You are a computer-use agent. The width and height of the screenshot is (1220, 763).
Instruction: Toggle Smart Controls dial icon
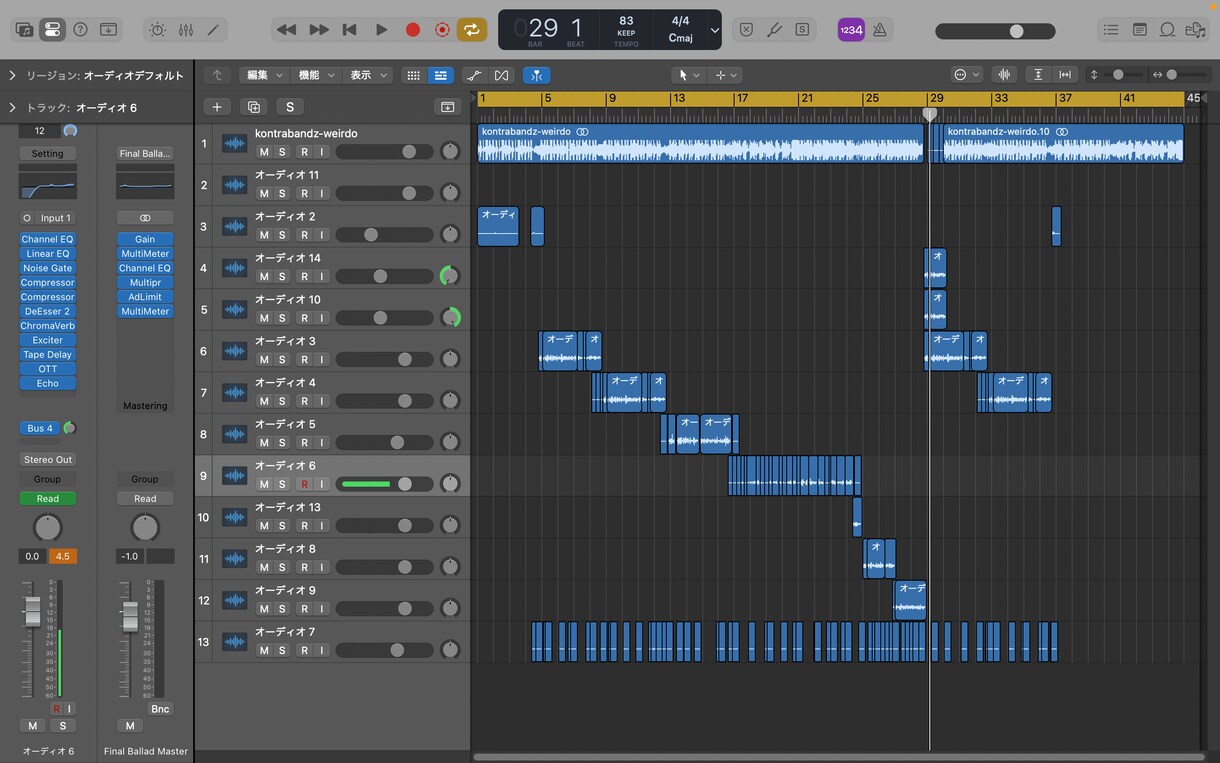pos(158,30)
